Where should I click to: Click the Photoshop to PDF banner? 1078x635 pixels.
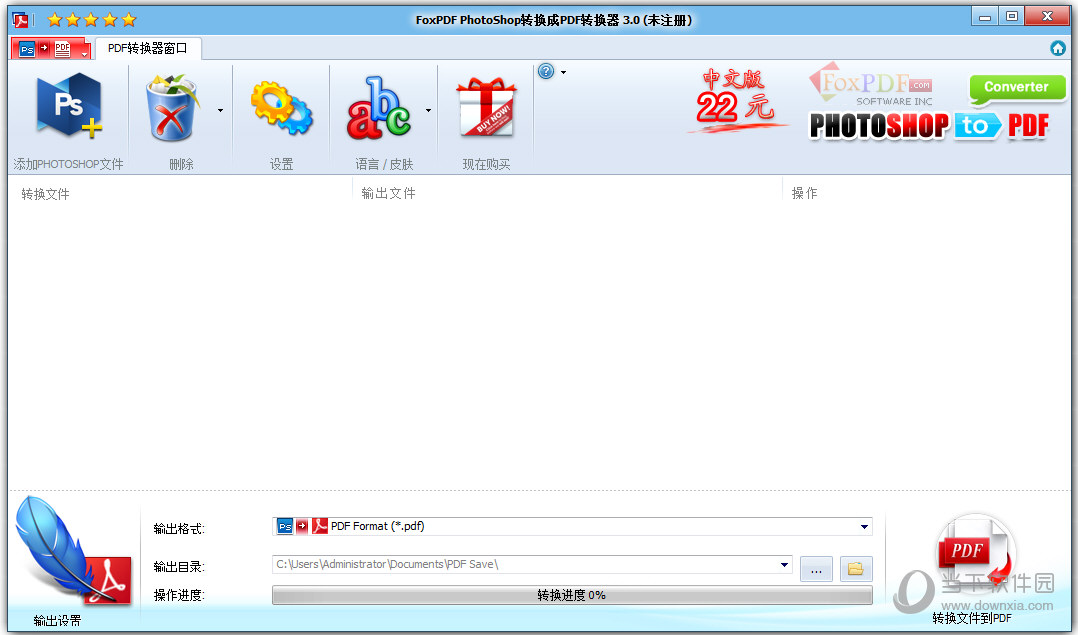pos(930,126)
